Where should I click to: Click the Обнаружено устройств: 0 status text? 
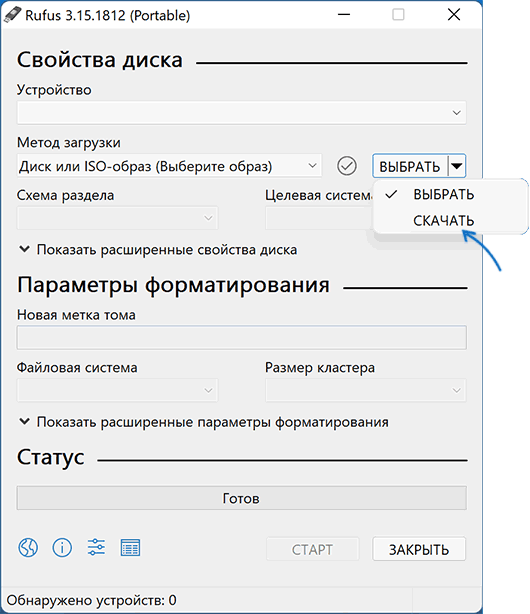pyautogui.click(x=91, y=600)
